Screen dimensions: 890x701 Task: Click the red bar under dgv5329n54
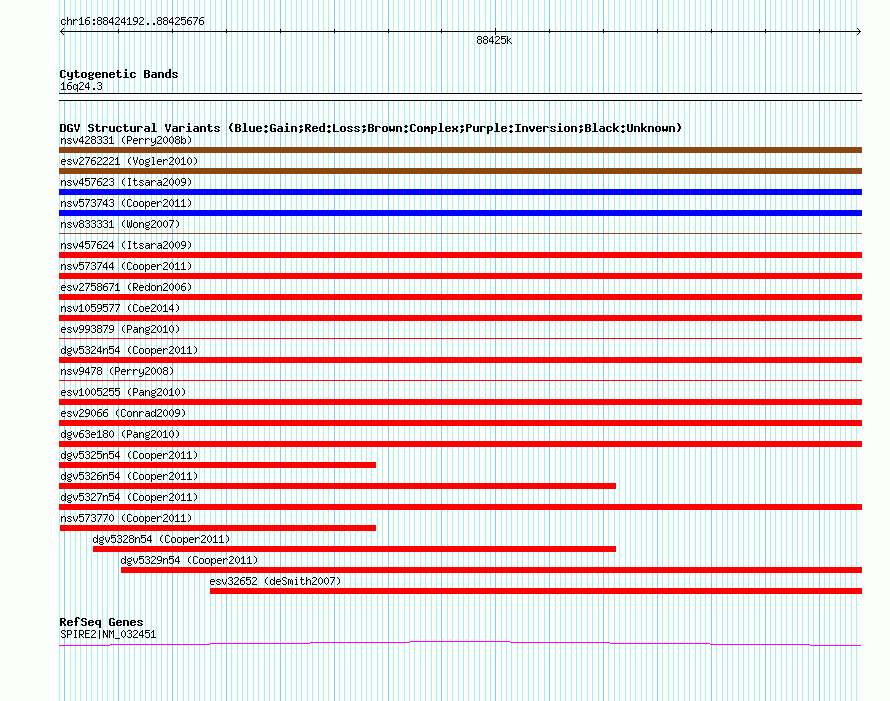coord(491,570)
